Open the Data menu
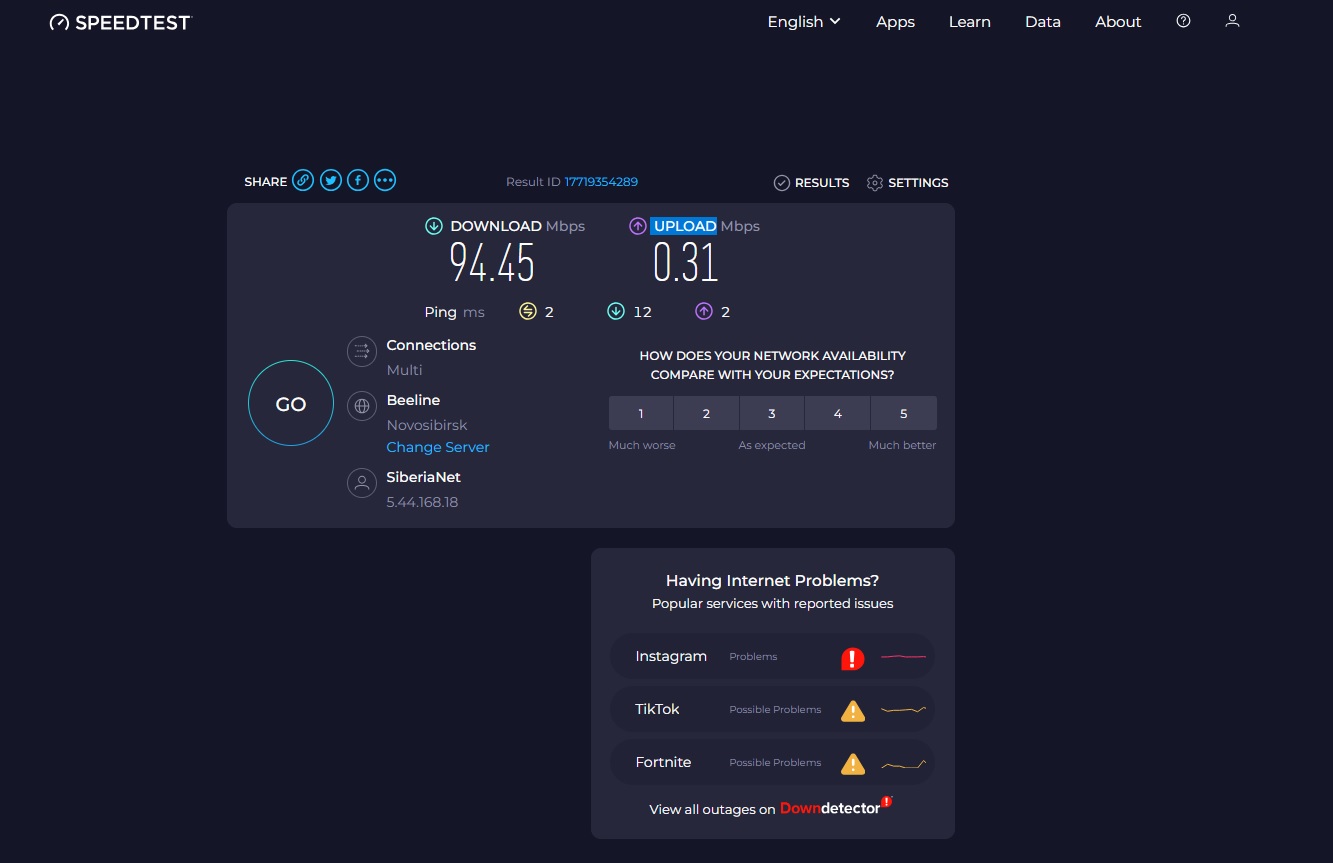 (x=1042, y=22)
